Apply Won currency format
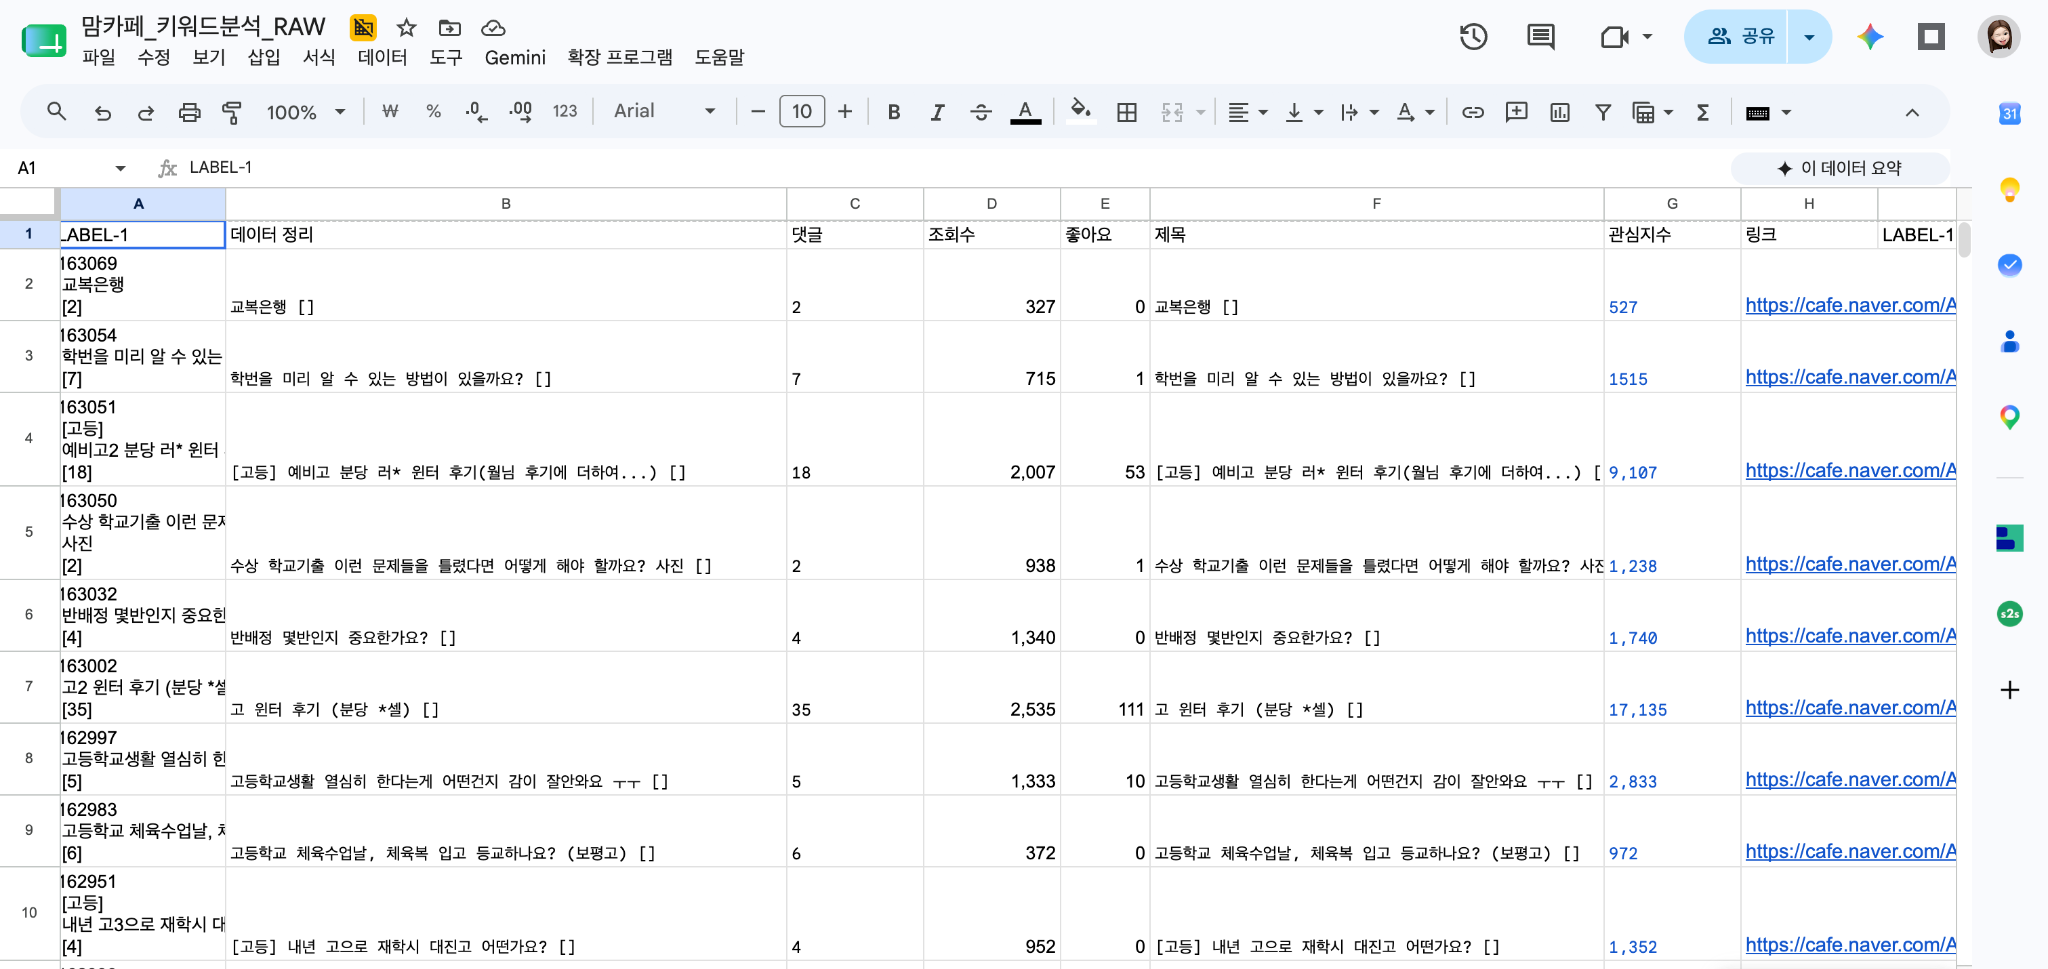 (390, 112)
